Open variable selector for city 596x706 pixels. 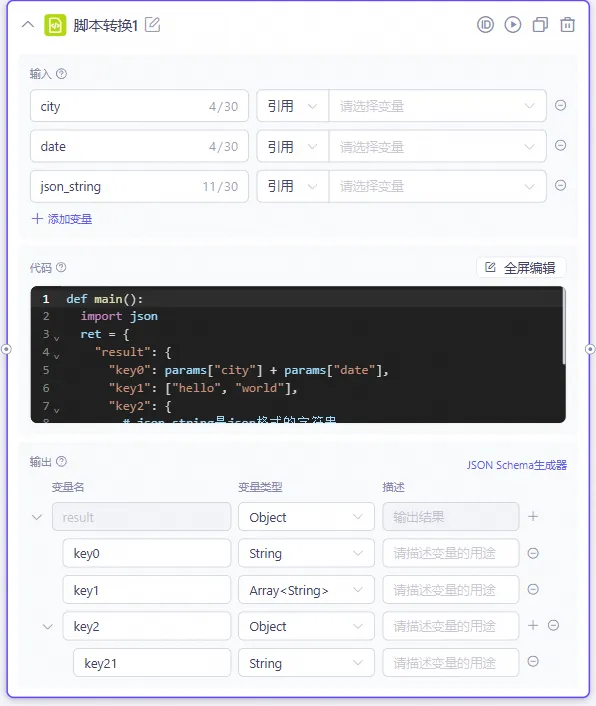click(x=438, y=106)
